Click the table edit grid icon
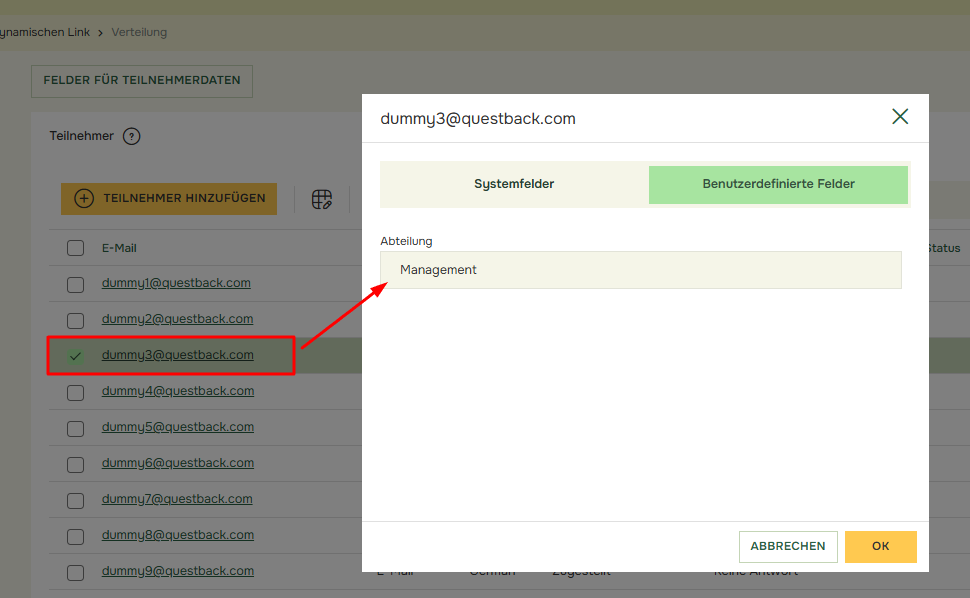This screenshot has height=598, width=970. coord(321,199)
